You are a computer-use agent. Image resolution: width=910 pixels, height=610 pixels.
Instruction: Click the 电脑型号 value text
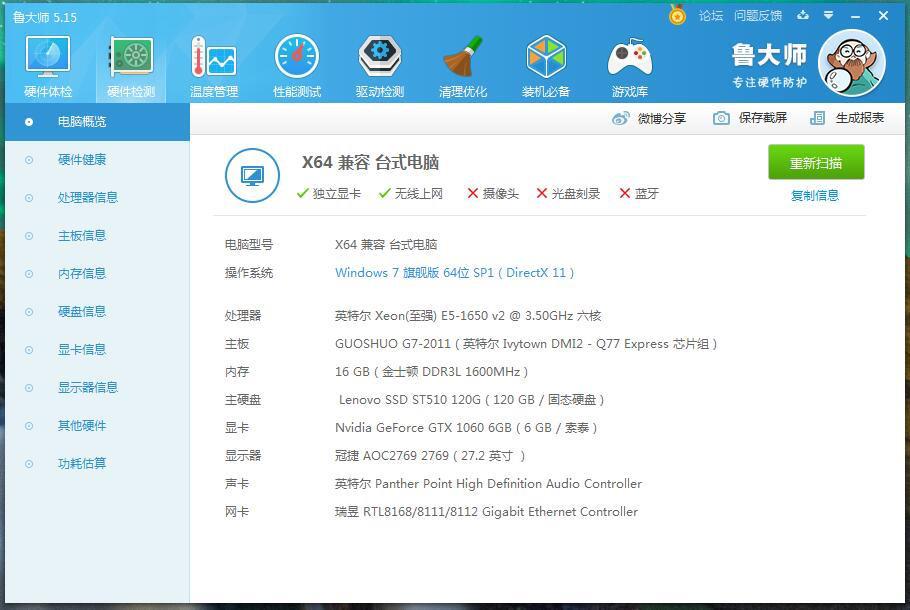[x=386, y=245]
